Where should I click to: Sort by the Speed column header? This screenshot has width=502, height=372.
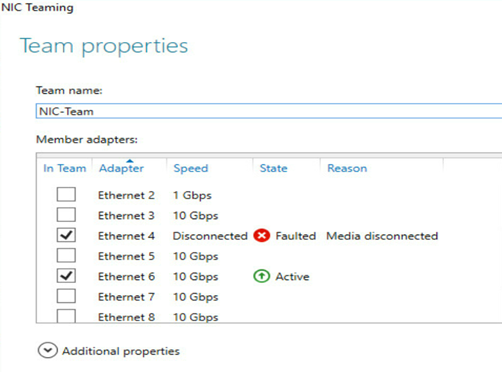click(x=191, y=168)
